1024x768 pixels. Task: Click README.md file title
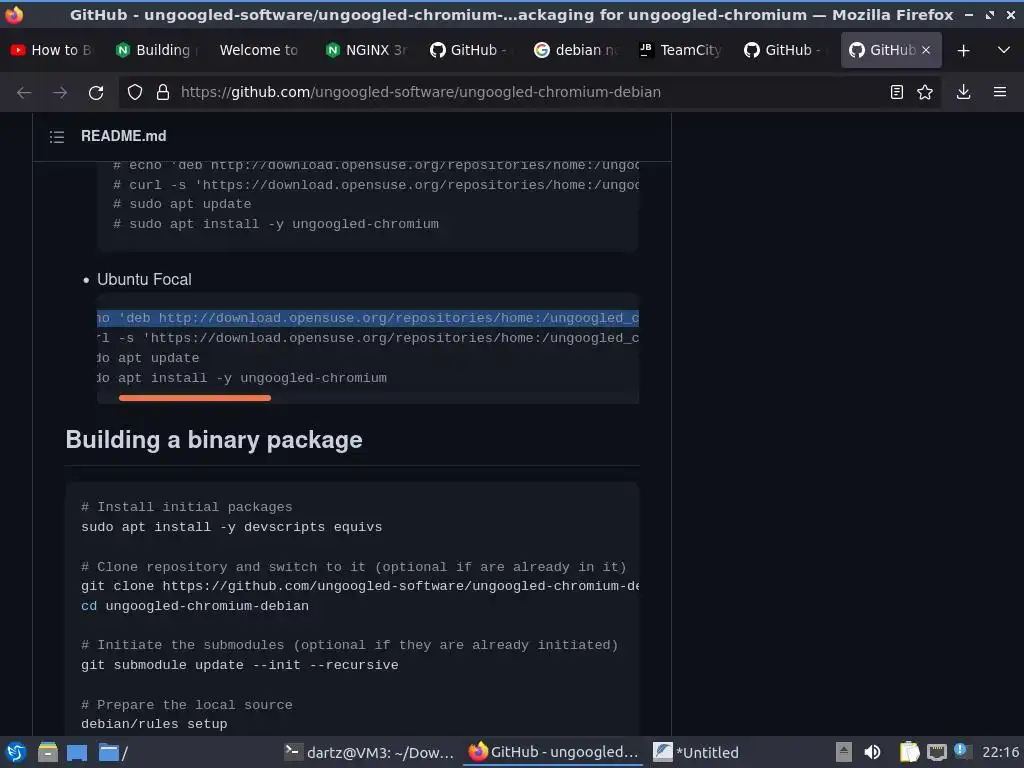click(123, 136)
